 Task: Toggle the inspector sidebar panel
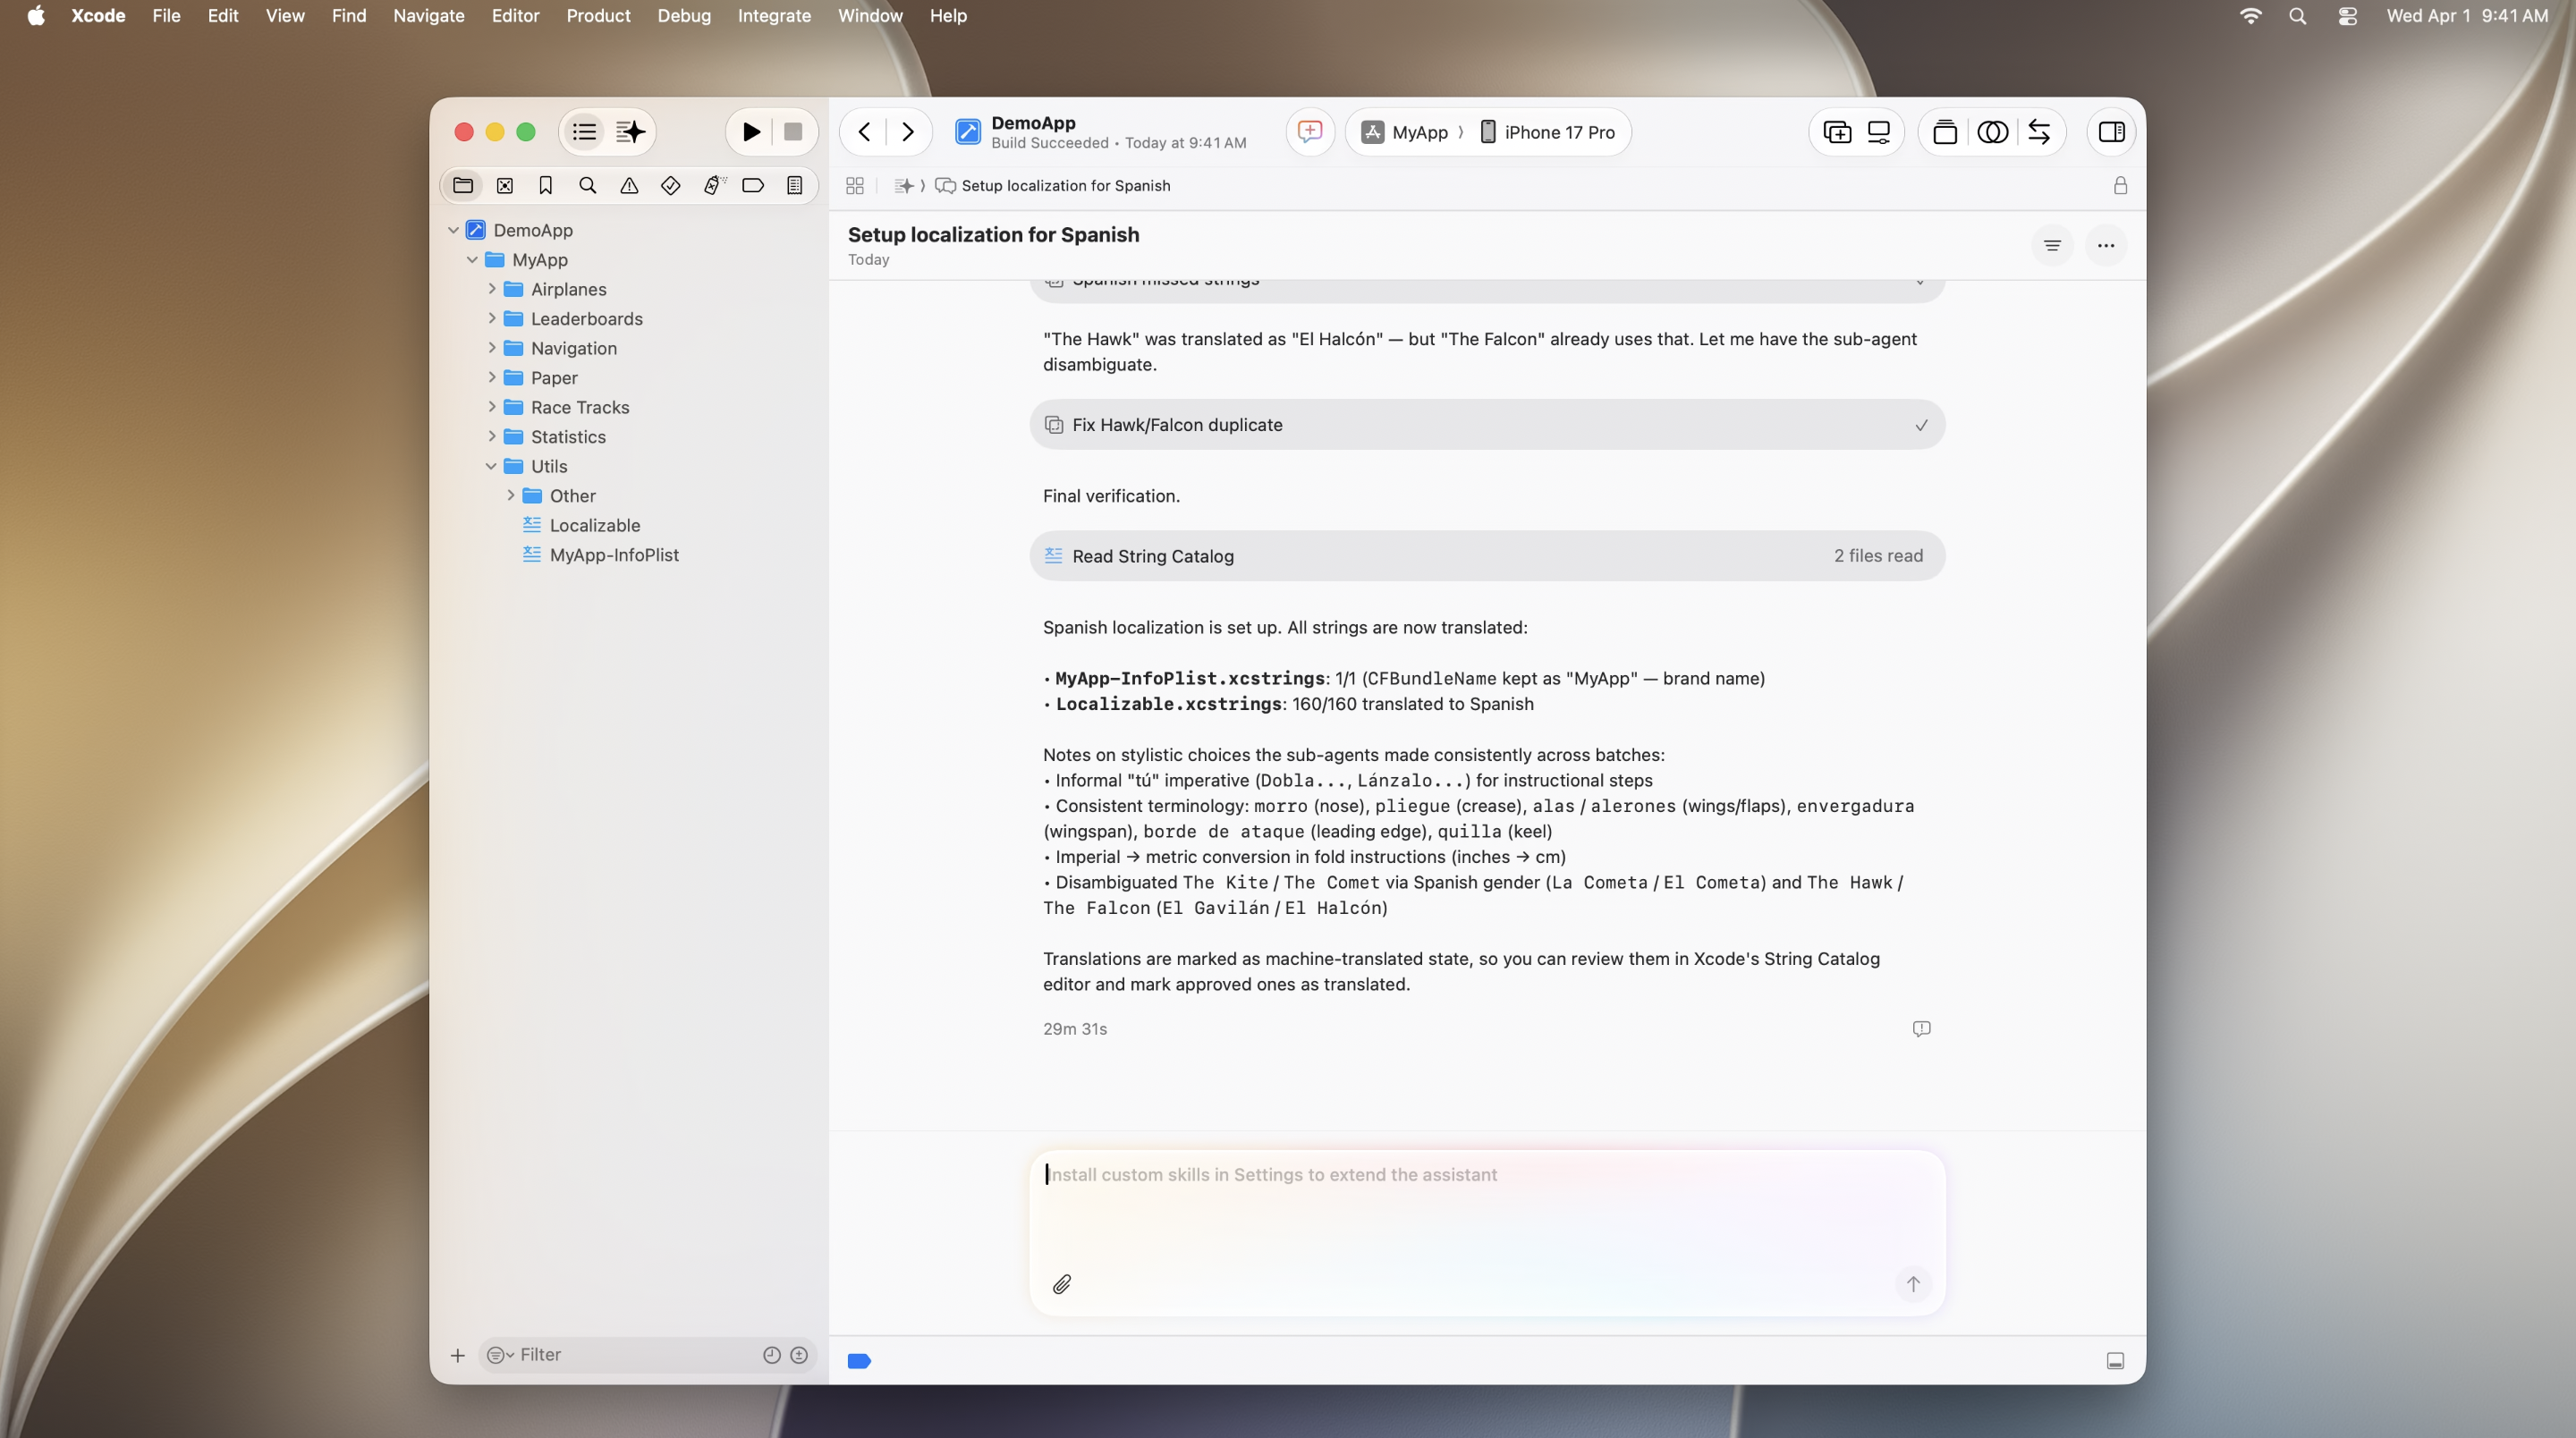[2112, 132]
